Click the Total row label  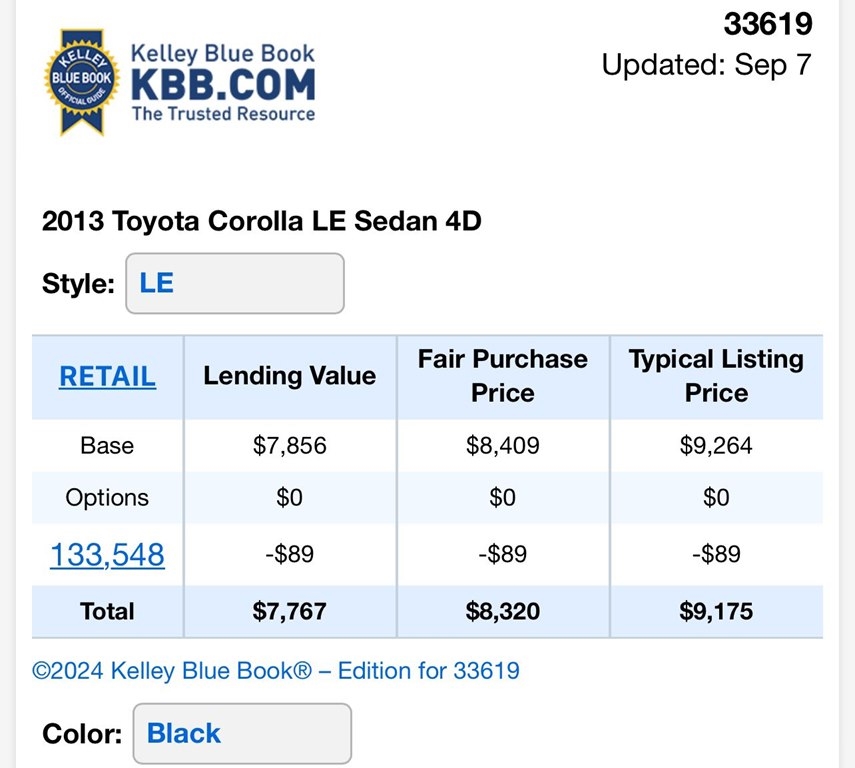click(107, 611)
